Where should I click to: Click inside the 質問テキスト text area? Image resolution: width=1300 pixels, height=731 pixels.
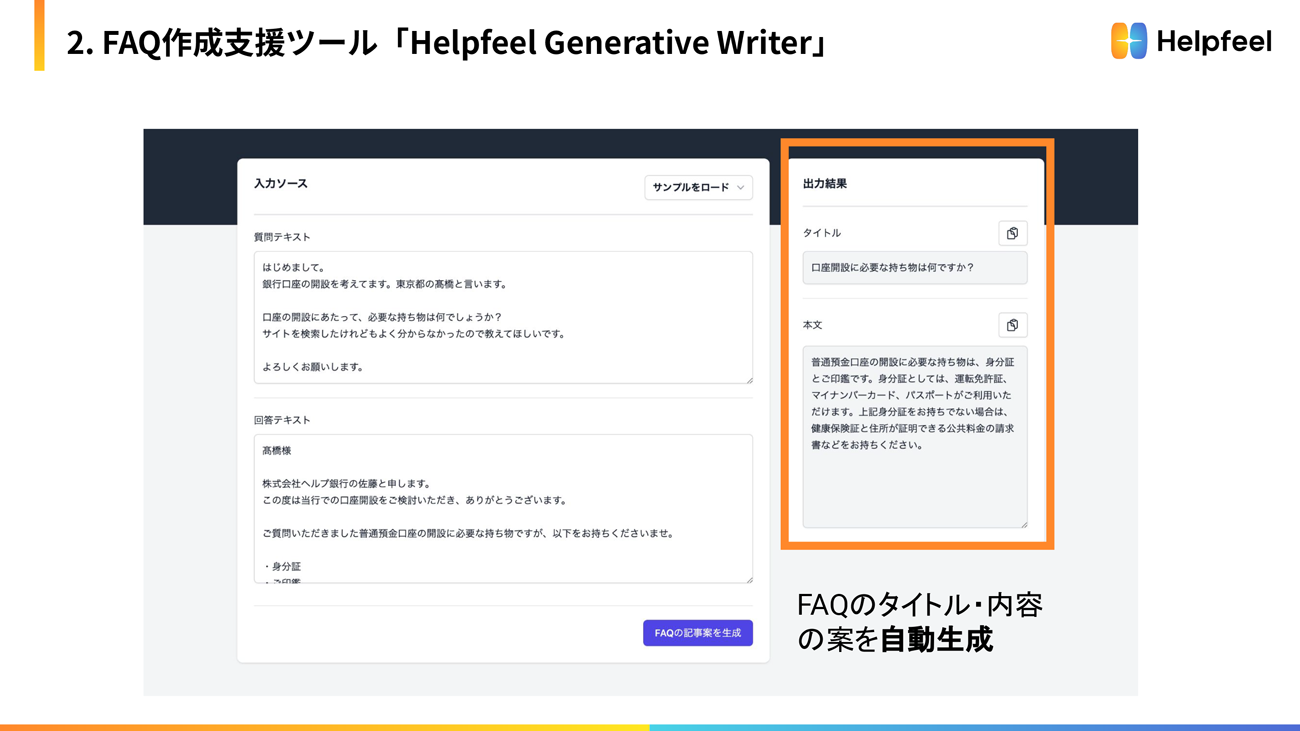(503, 317)
